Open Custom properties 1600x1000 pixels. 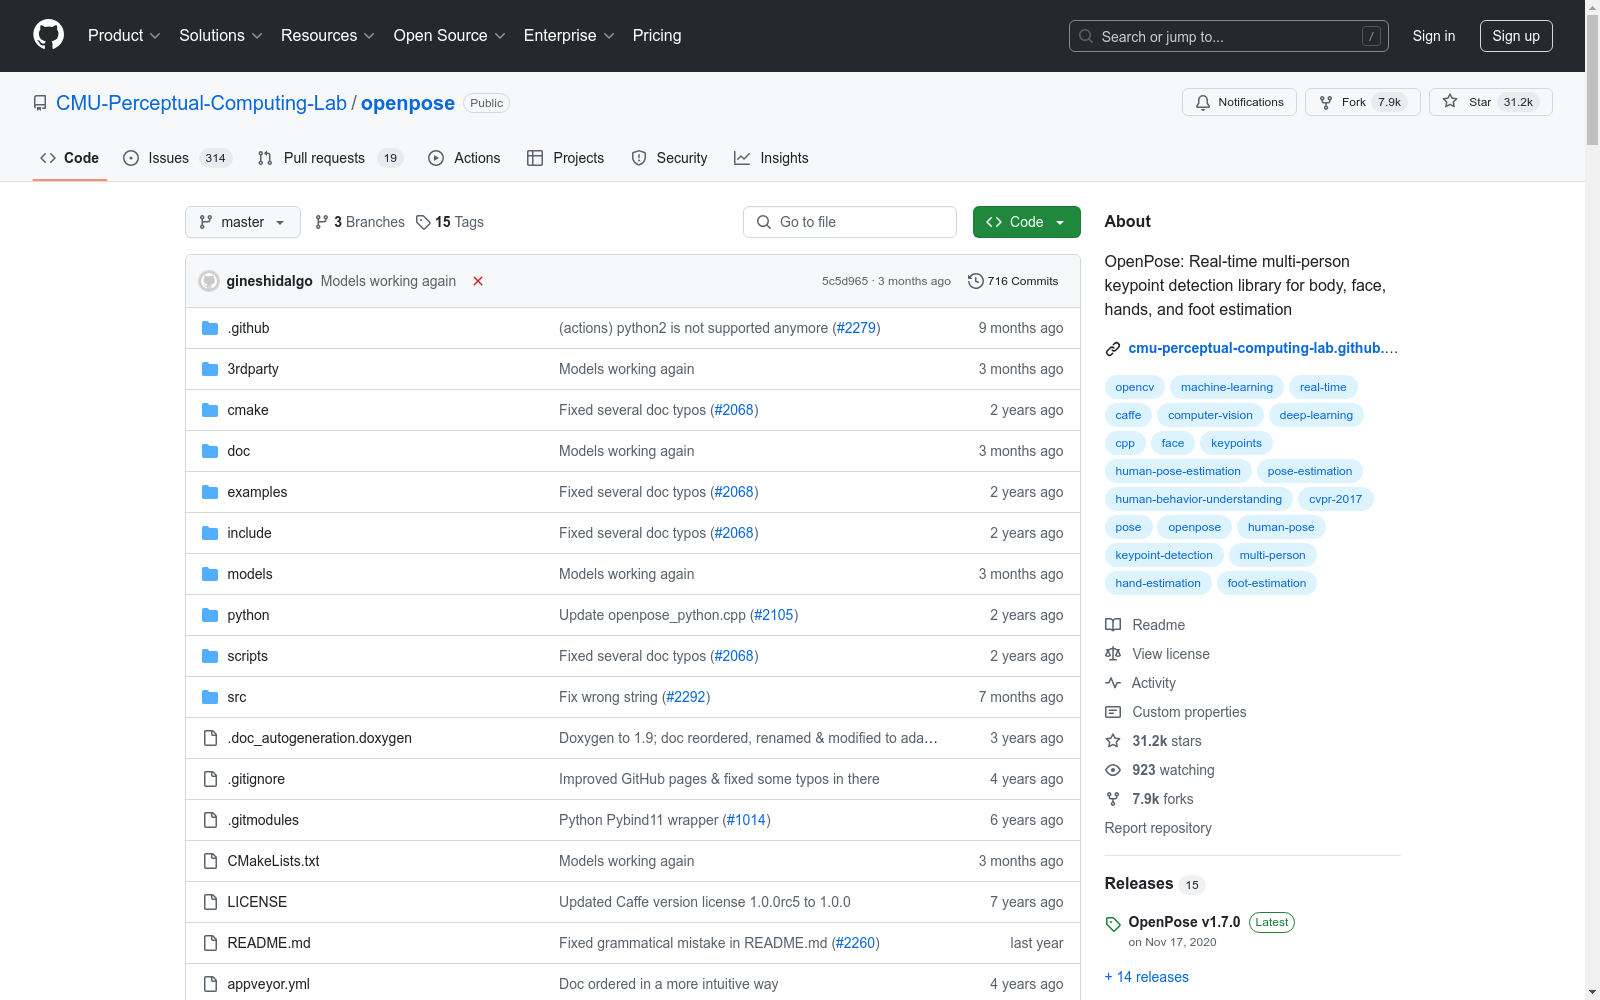click(x=1176, y=712)
